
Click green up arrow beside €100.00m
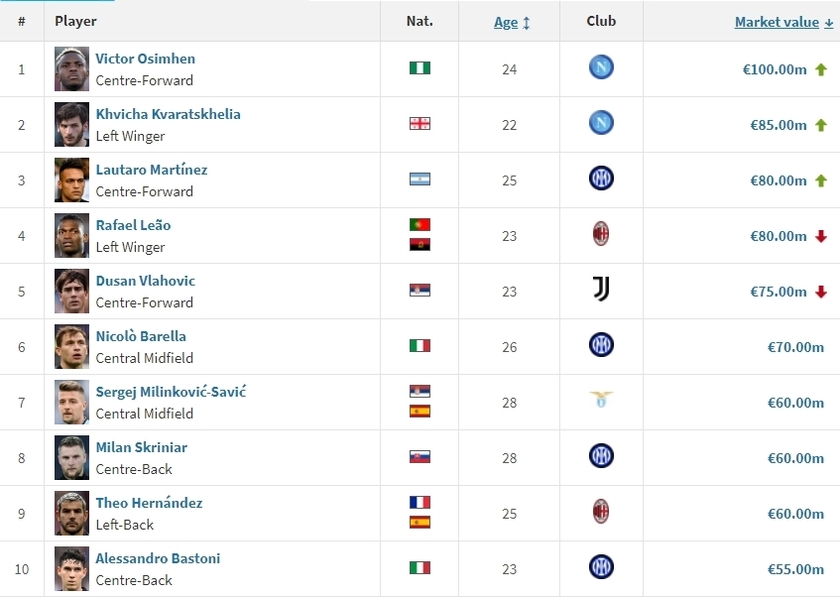(821, 69)
